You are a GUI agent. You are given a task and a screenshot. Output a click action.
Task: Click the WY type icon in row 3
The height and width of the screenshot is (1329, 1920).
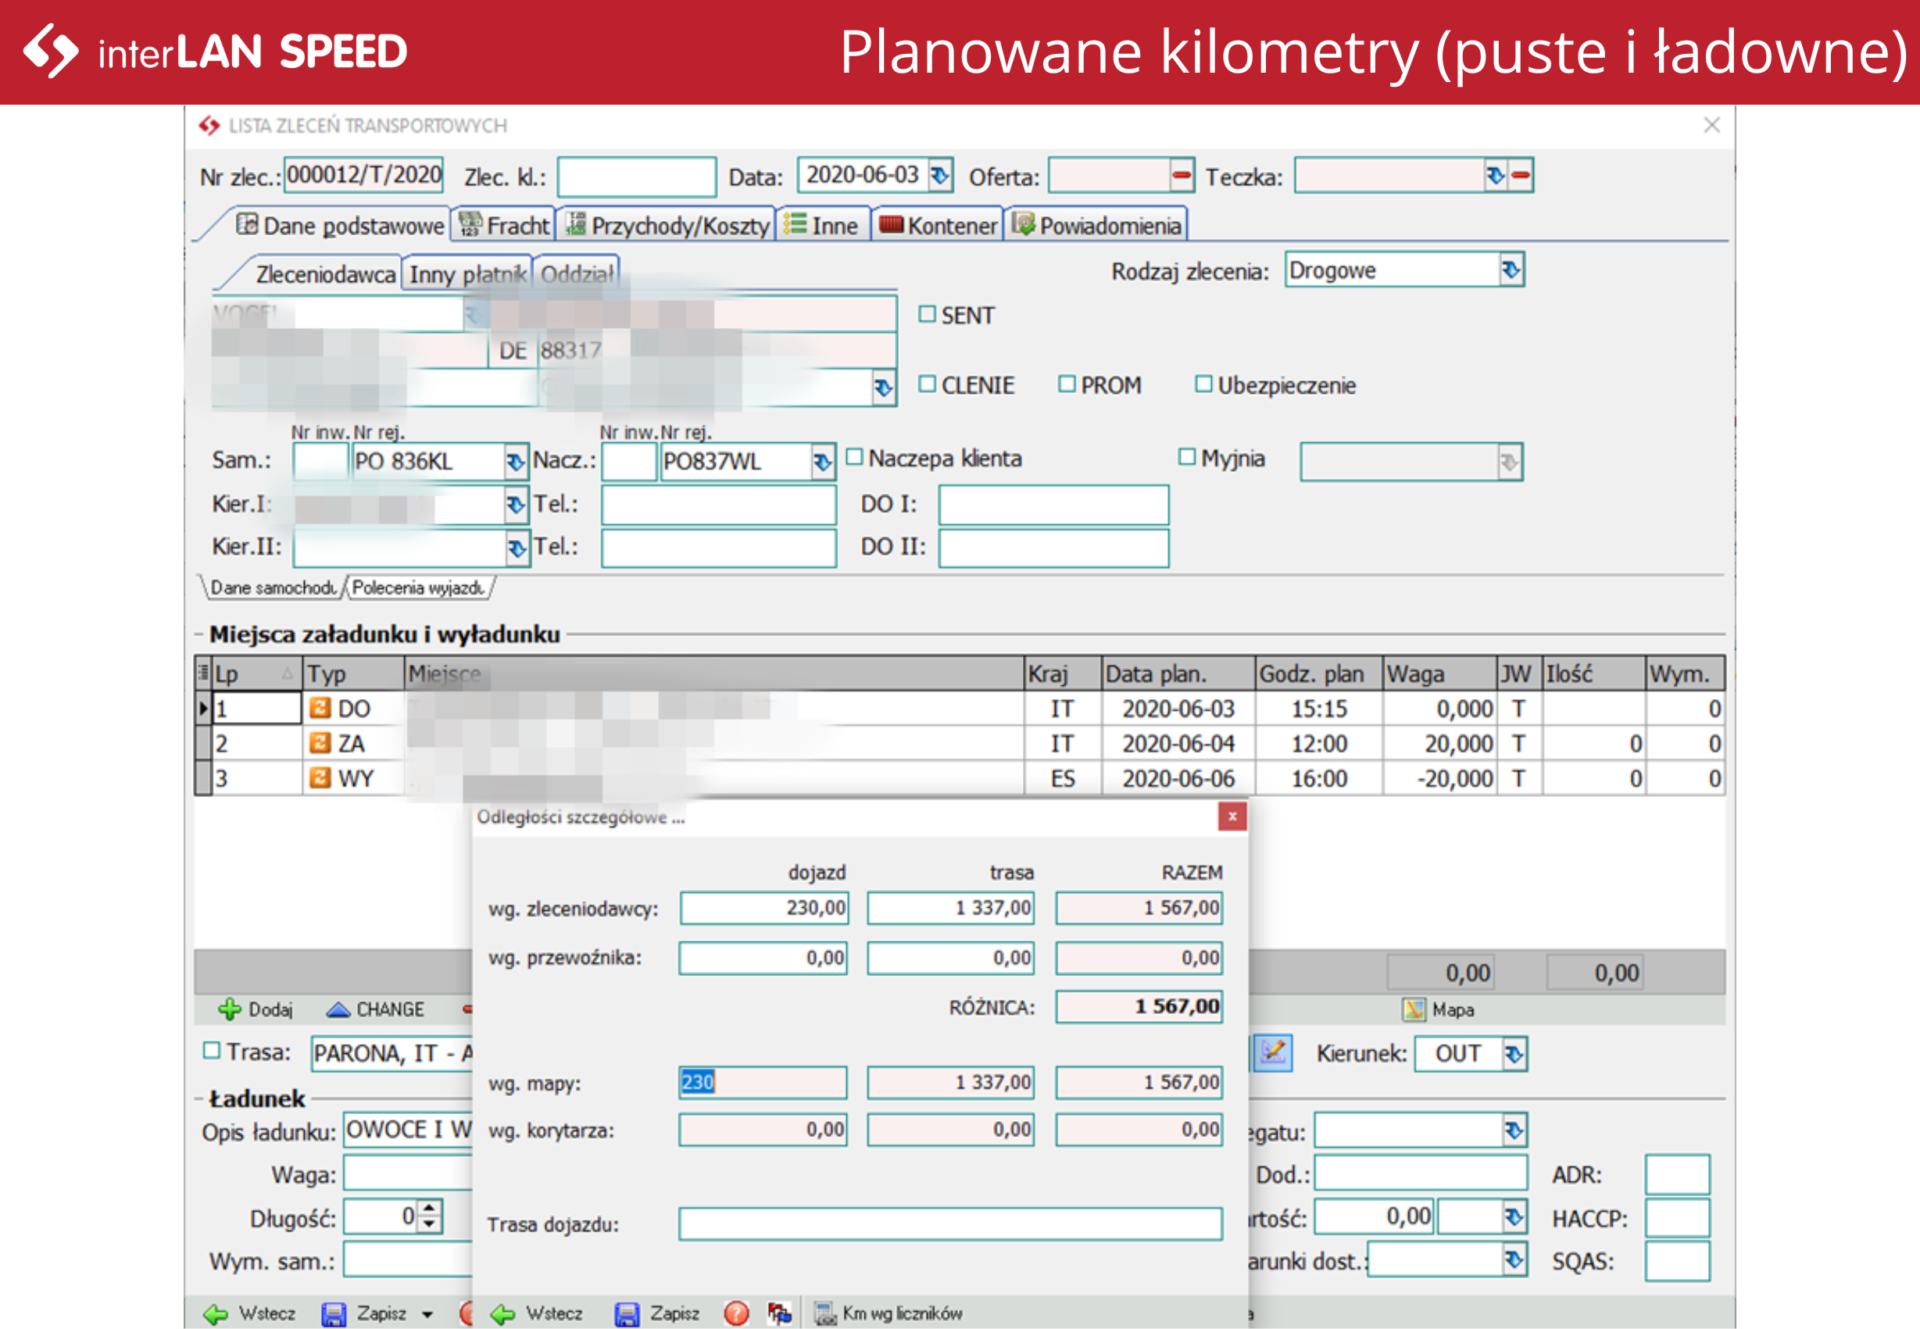320,777
